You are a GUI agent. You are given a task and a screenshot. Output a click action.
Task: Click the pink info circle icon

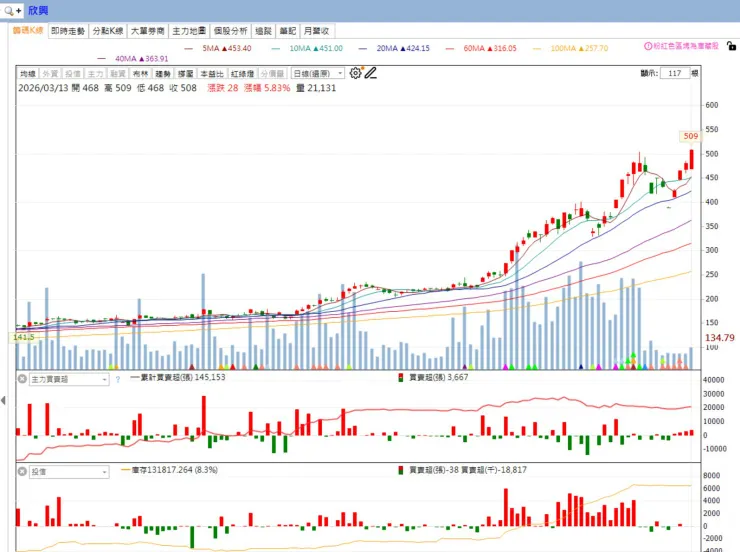tap(648, 46)
